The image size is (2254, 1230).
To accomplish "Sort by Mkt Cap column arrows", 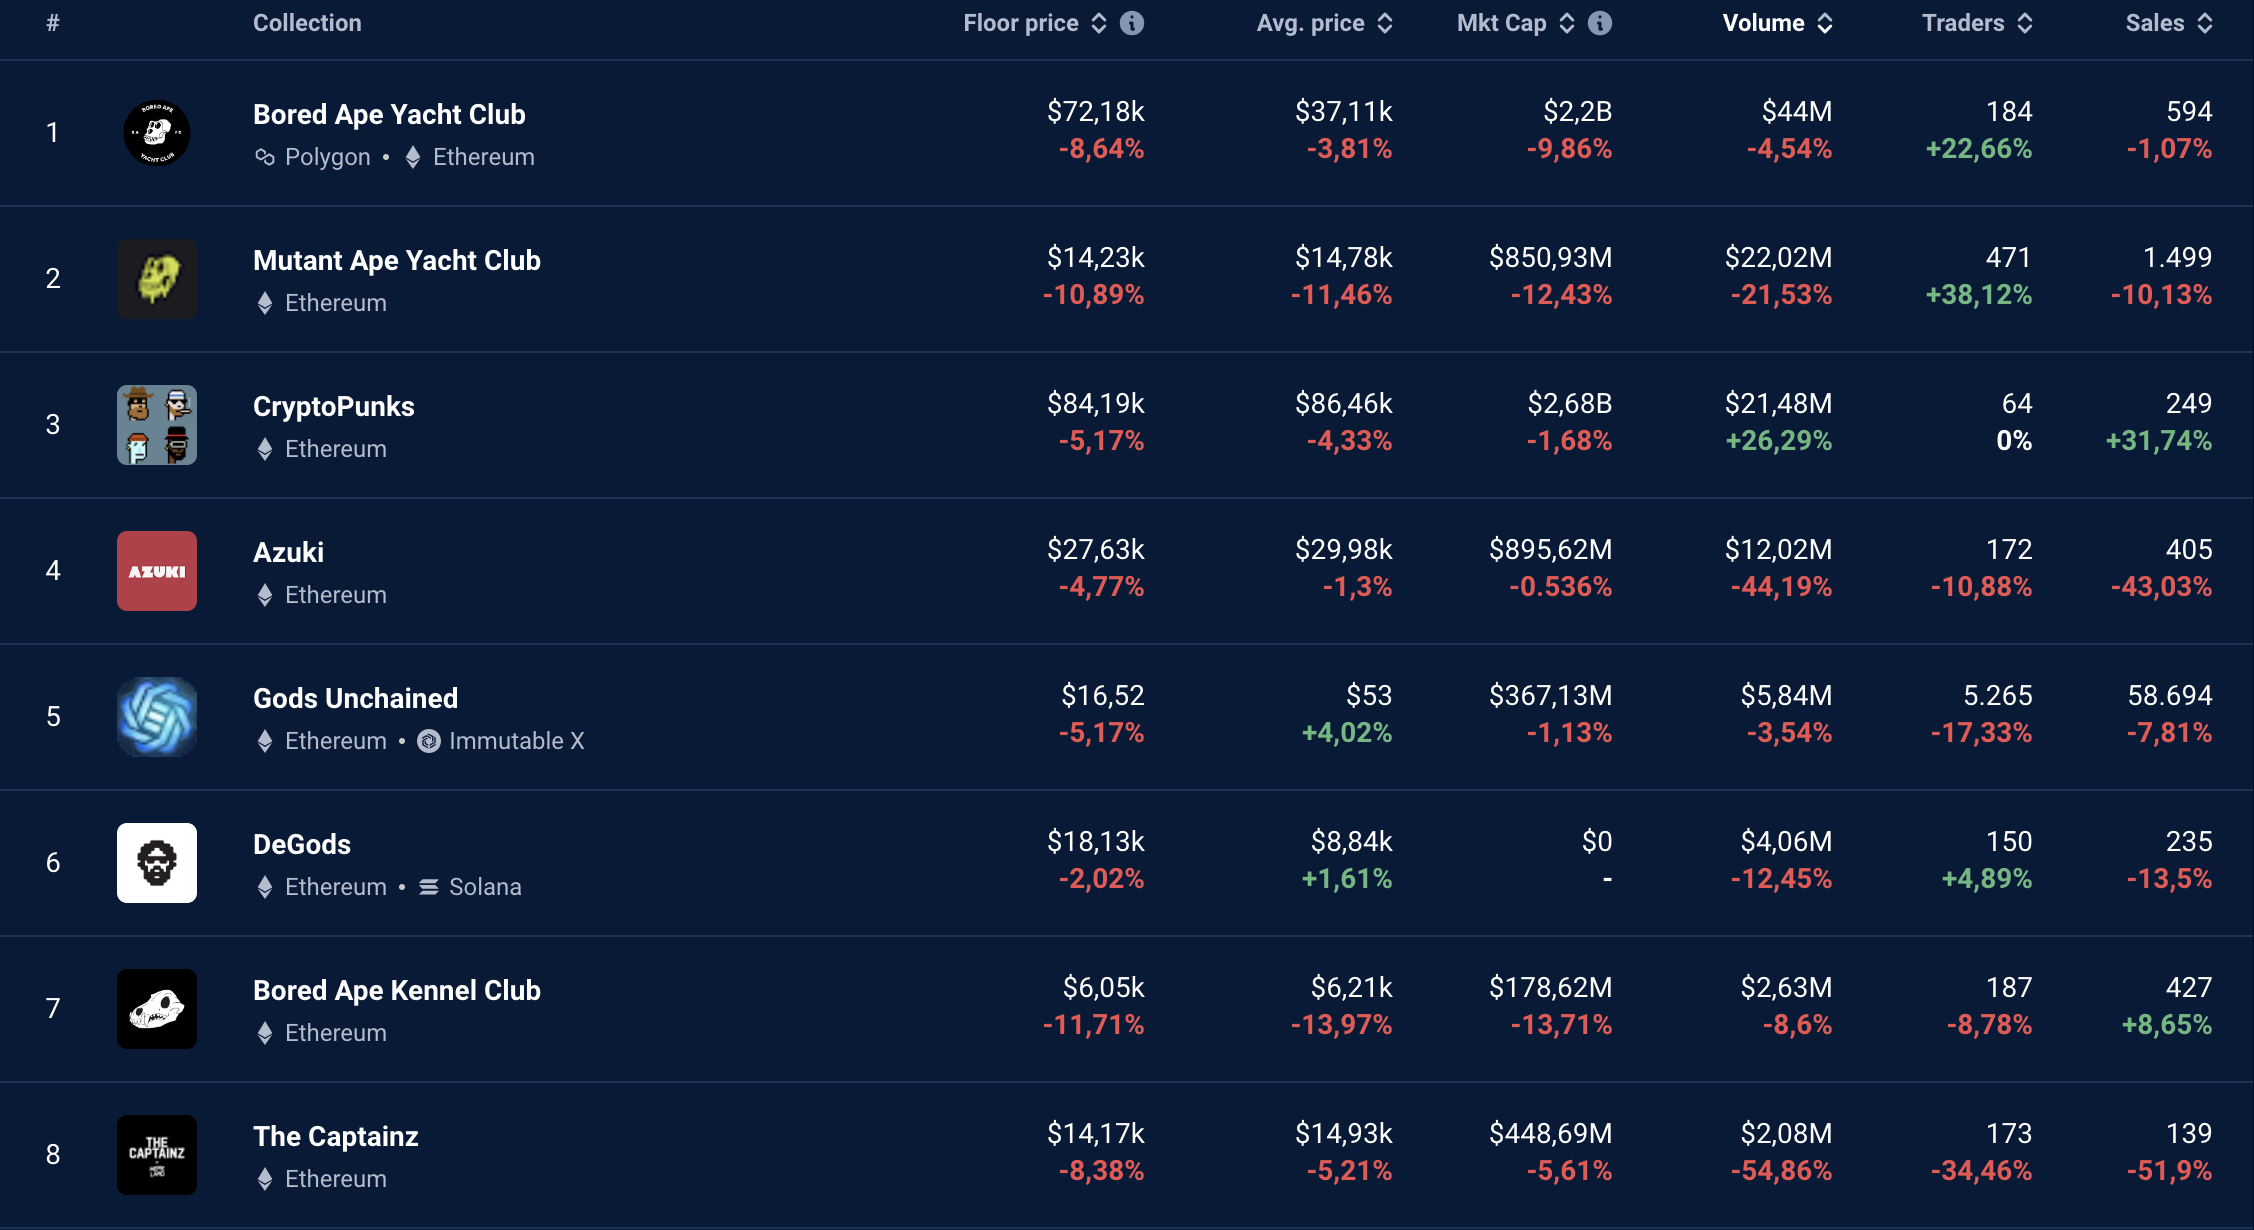I will pos(1567,23).
